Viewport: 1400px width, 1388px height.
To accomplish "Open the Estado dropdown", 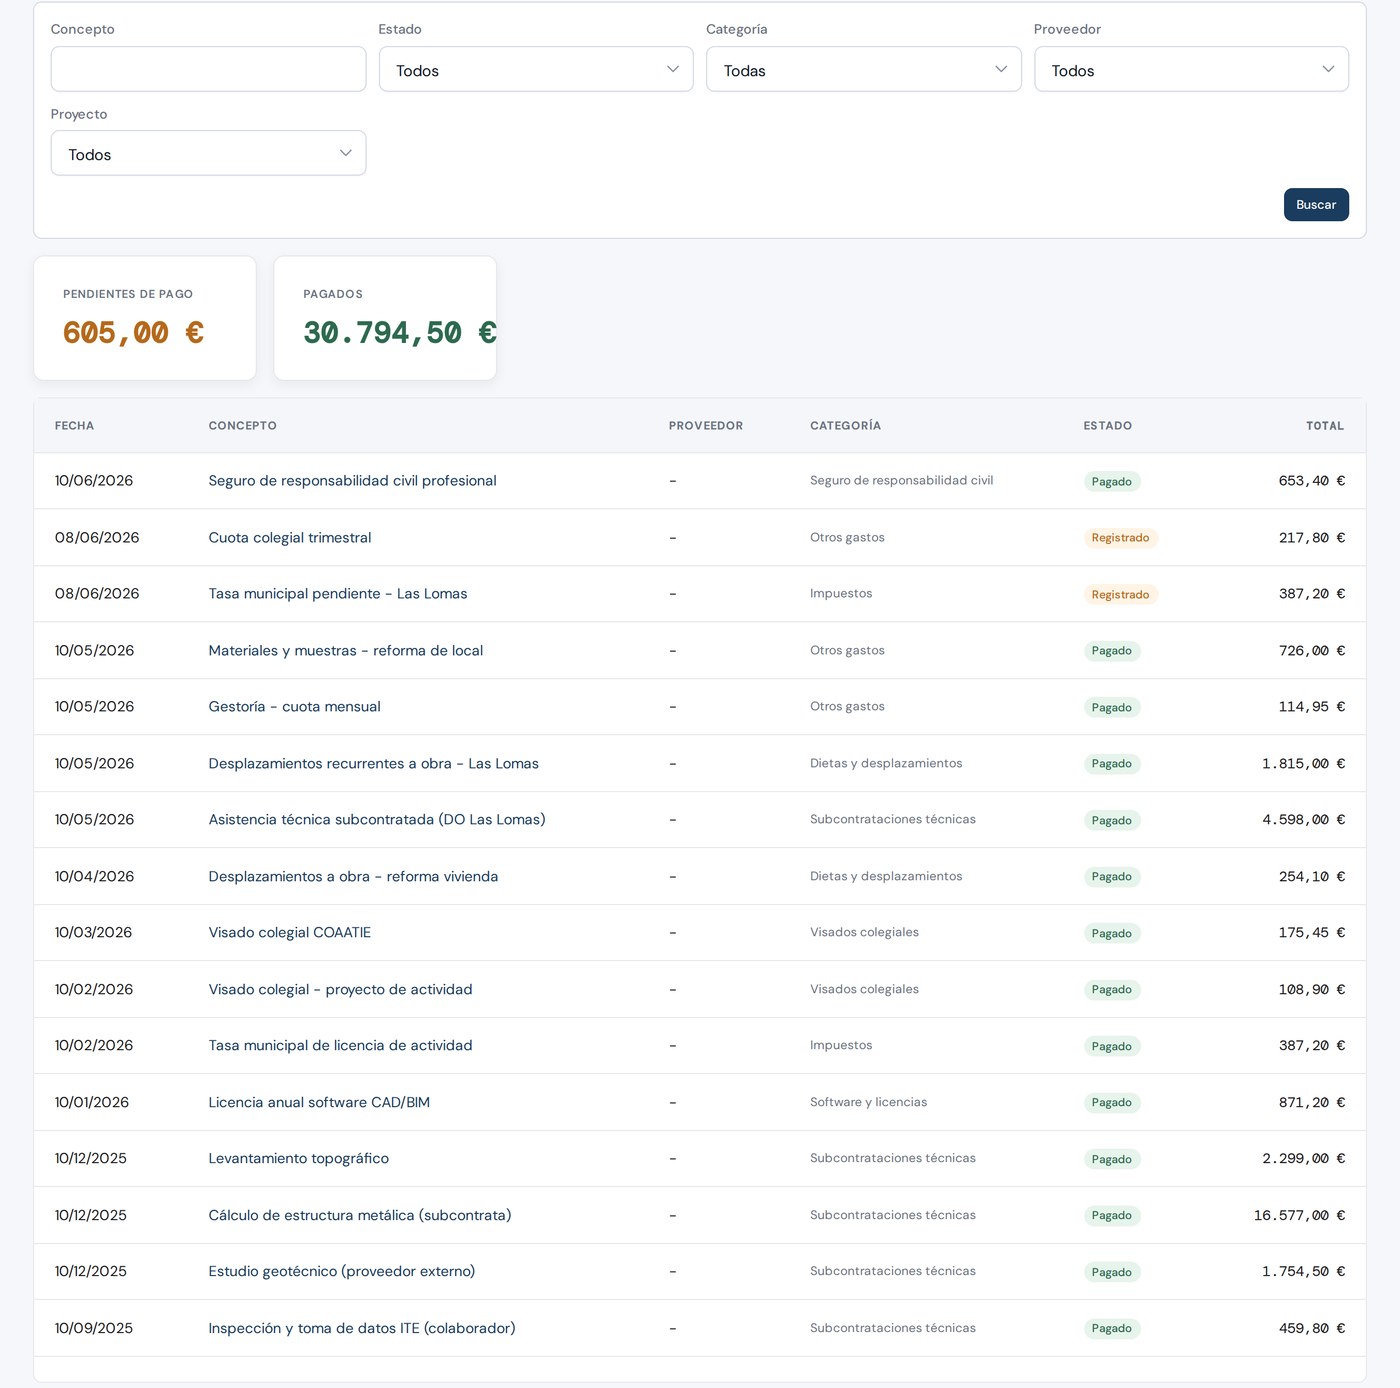I will (536, 69).
